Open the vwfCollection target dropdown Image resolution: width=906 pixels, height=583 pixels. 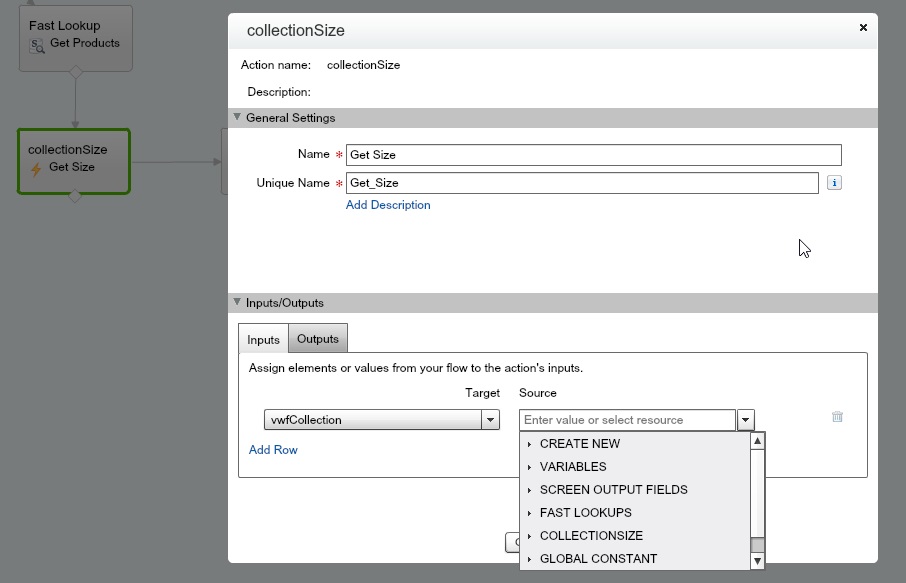(490, 420)
